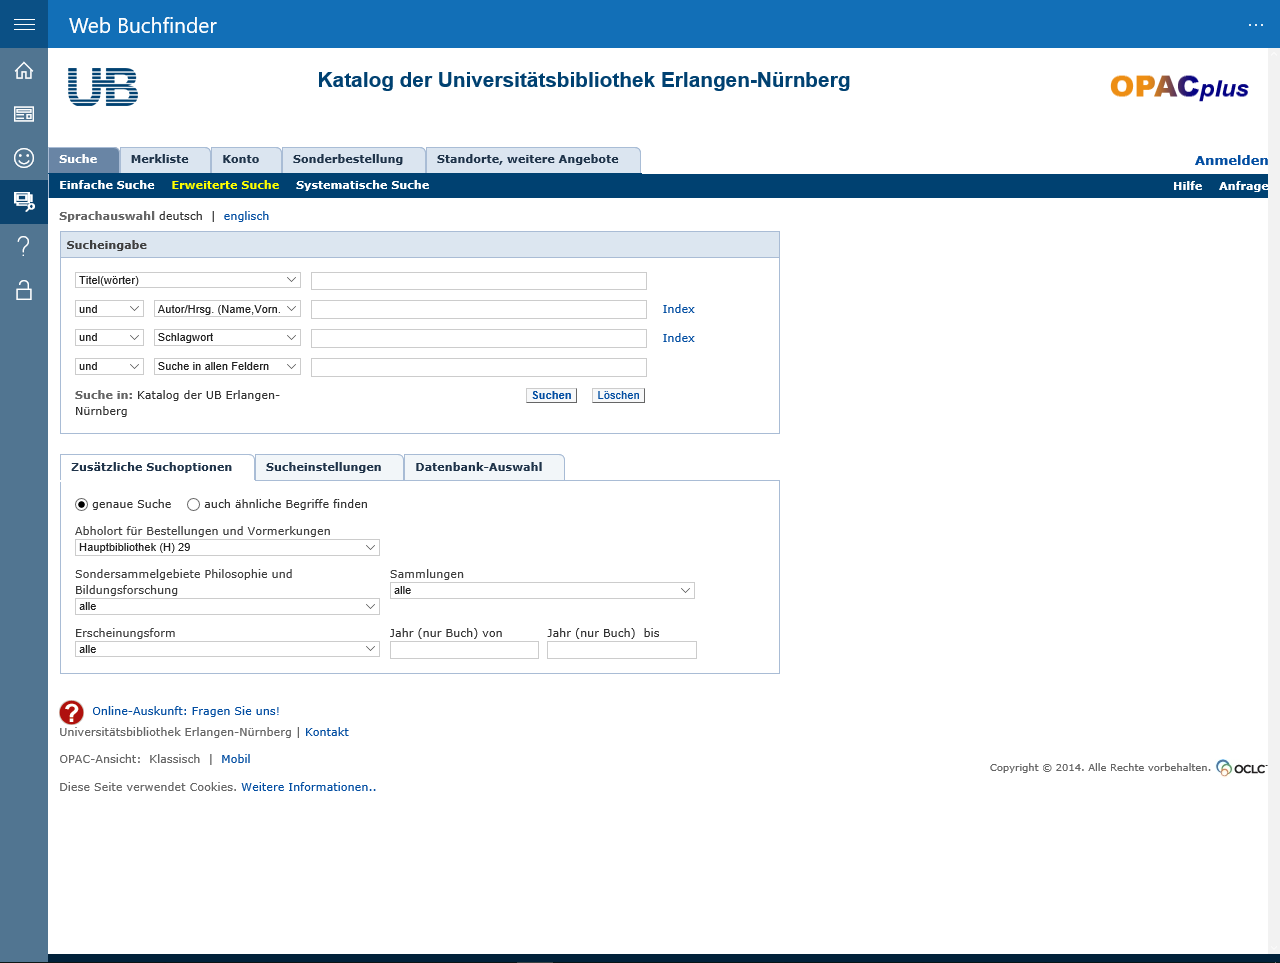Image resolution: width=1280 pixels, height=963 pixels.
Task: Switch language to englisch
Action: (x=246, y=217)
